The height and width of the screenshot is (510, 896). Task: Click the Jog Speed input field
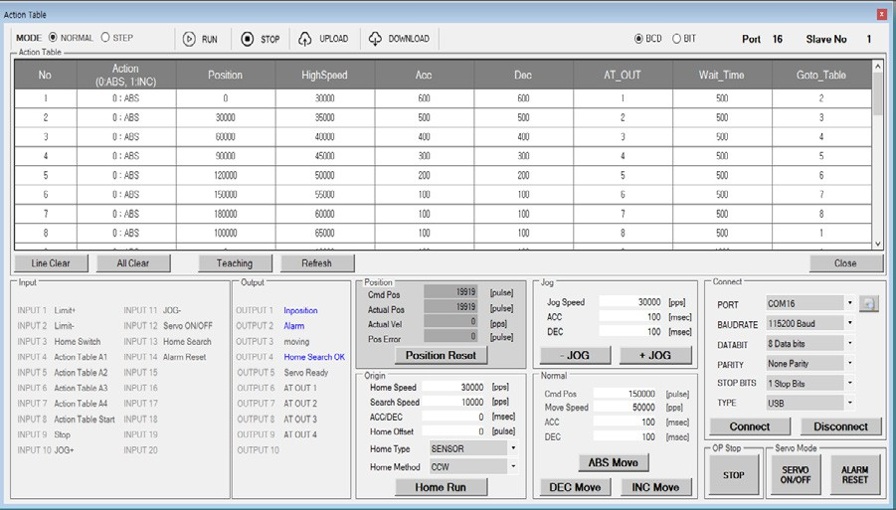pyautogui.click(x=631, y=302)
